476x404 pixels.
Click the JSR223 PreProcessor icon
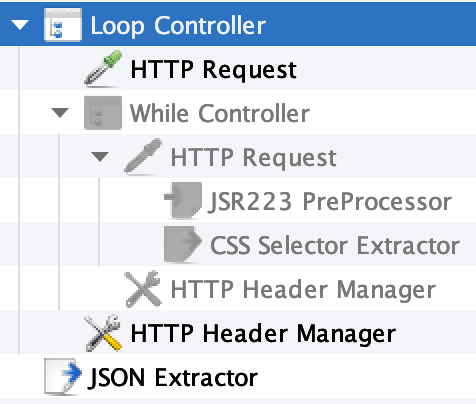tap(183, 200)
